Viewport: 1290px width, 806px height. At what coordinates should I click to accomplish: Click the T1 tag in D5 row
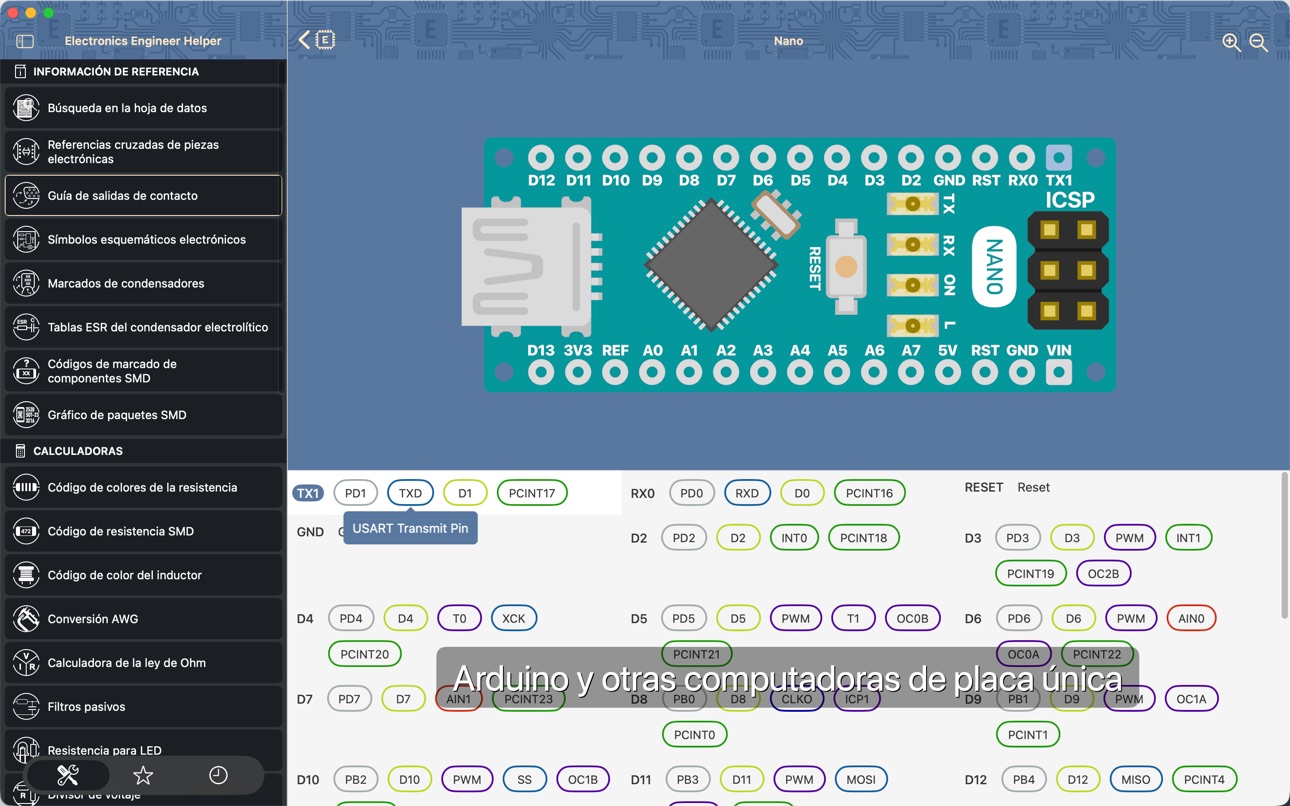point(853,619)
